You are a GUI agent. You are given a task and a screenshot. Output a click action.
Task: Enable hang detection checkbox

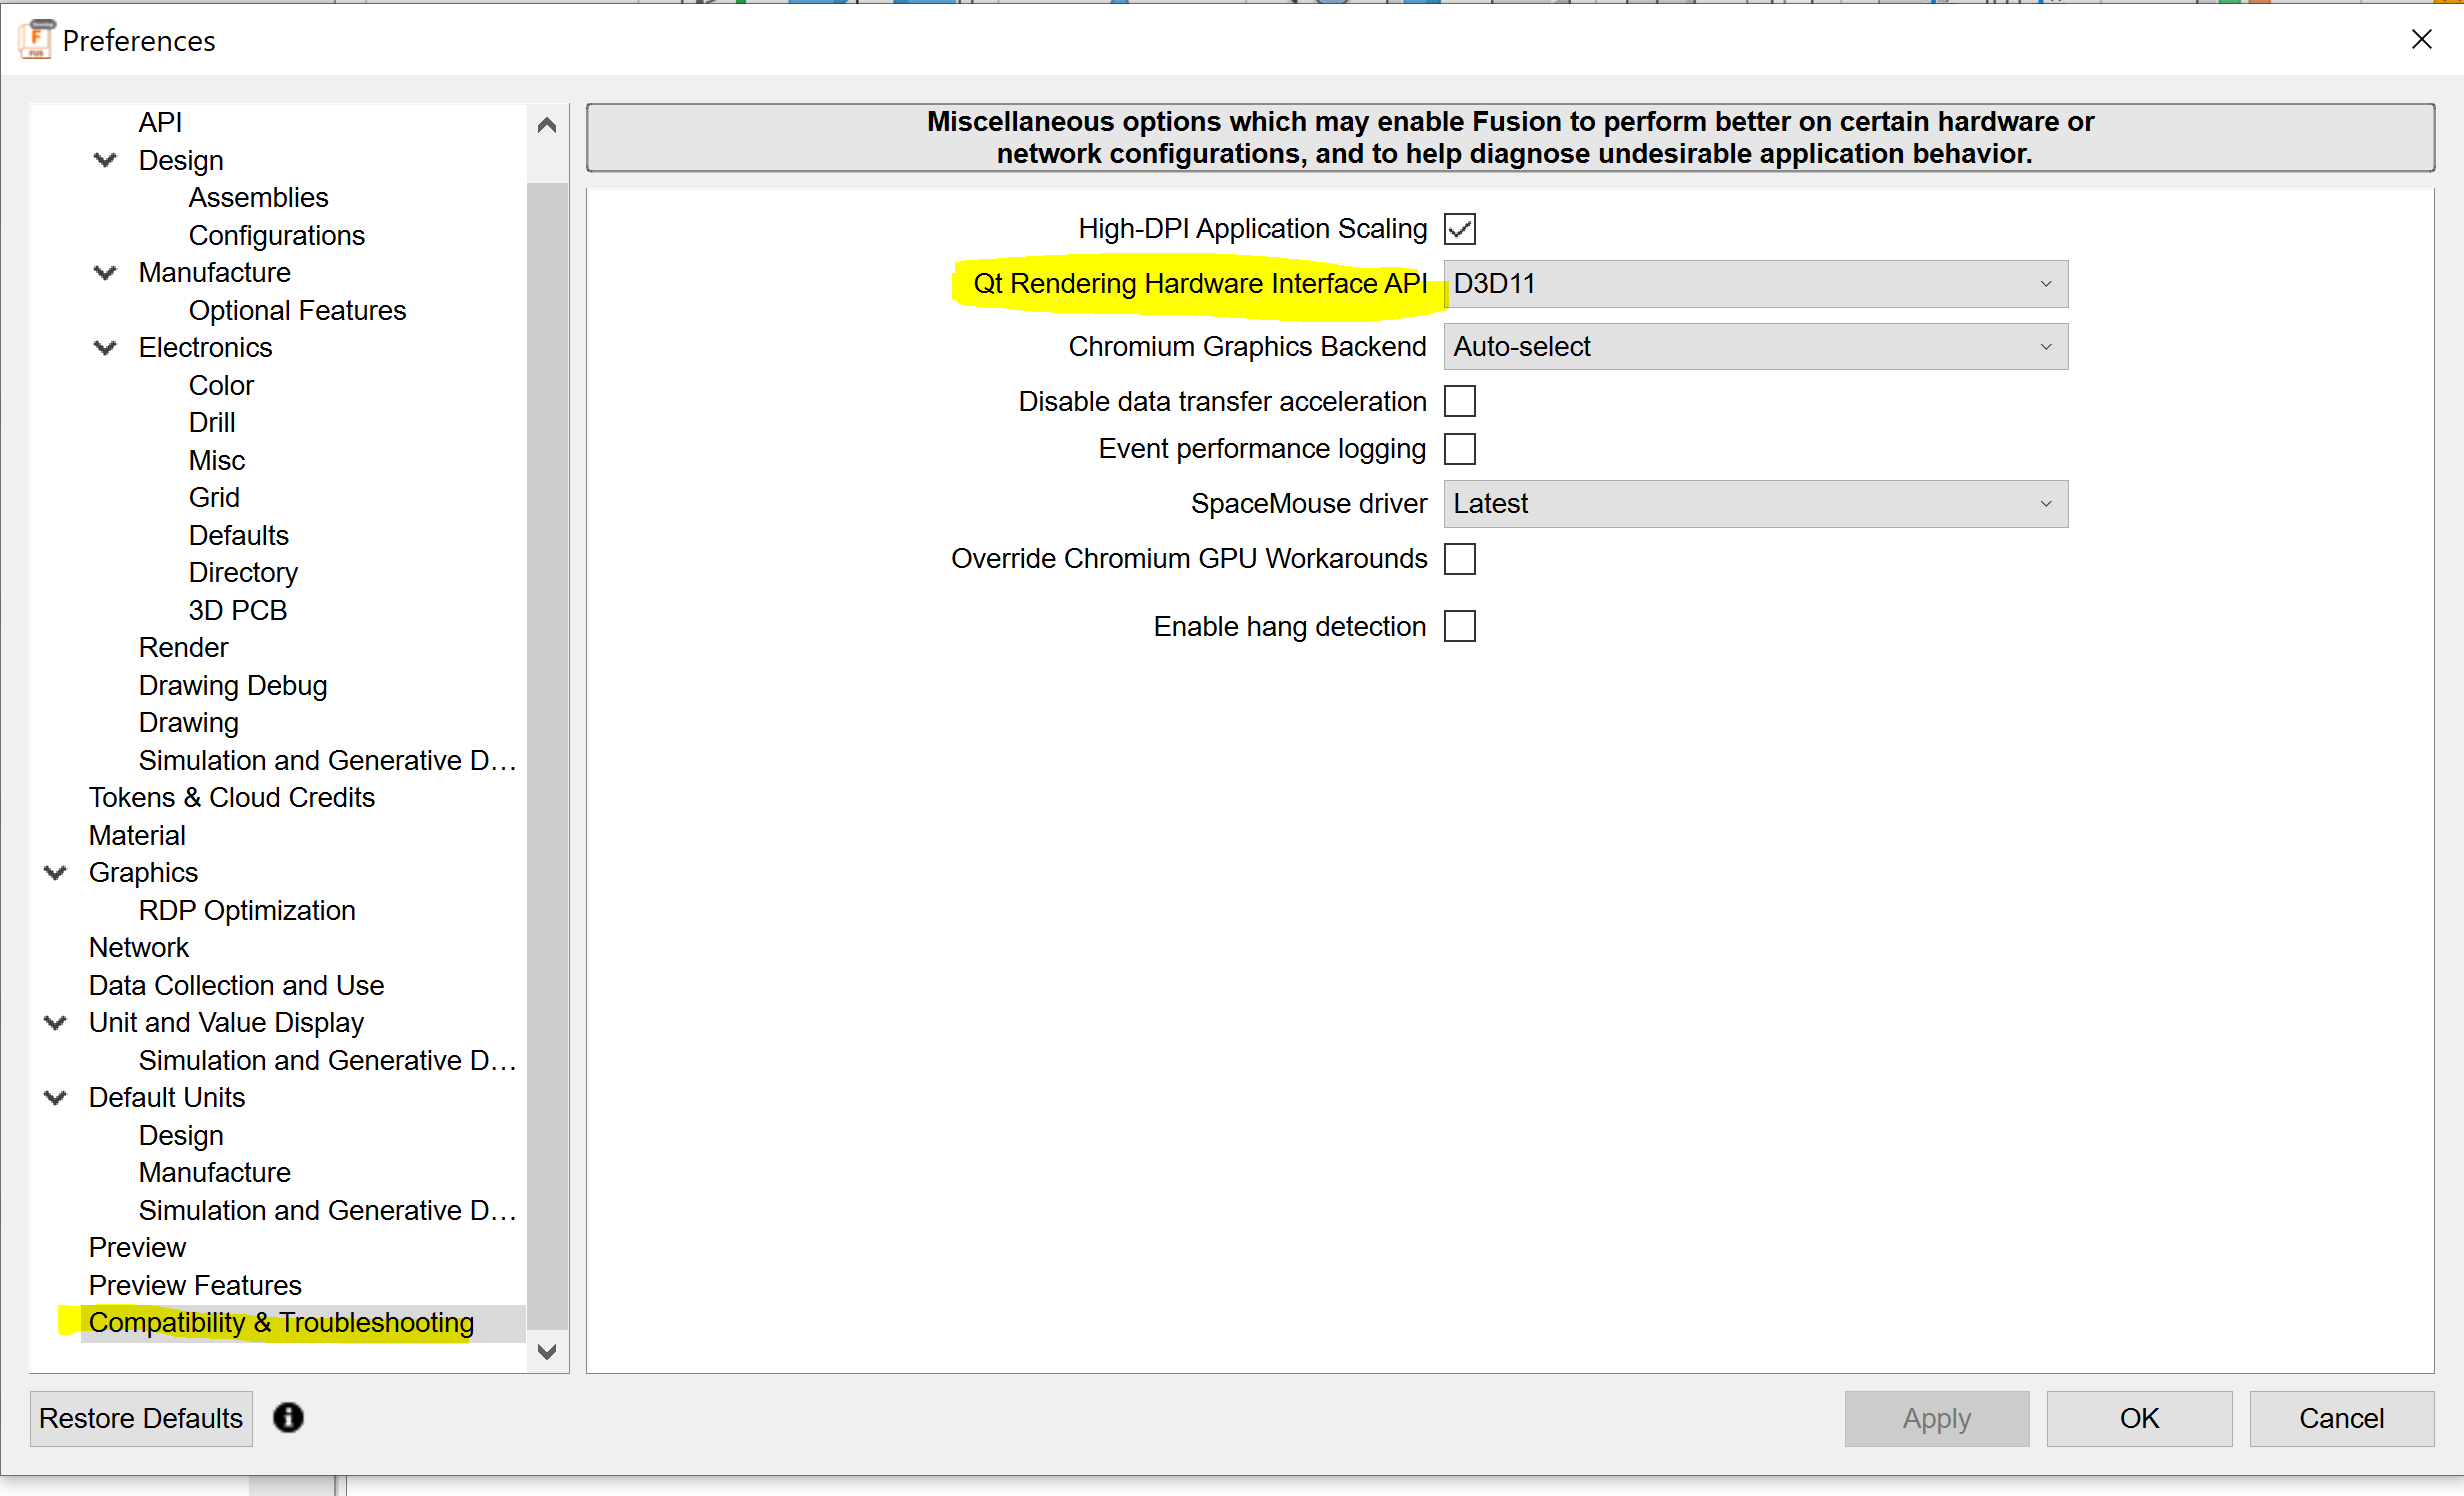pyautogui.click(x=1459, y=627)
